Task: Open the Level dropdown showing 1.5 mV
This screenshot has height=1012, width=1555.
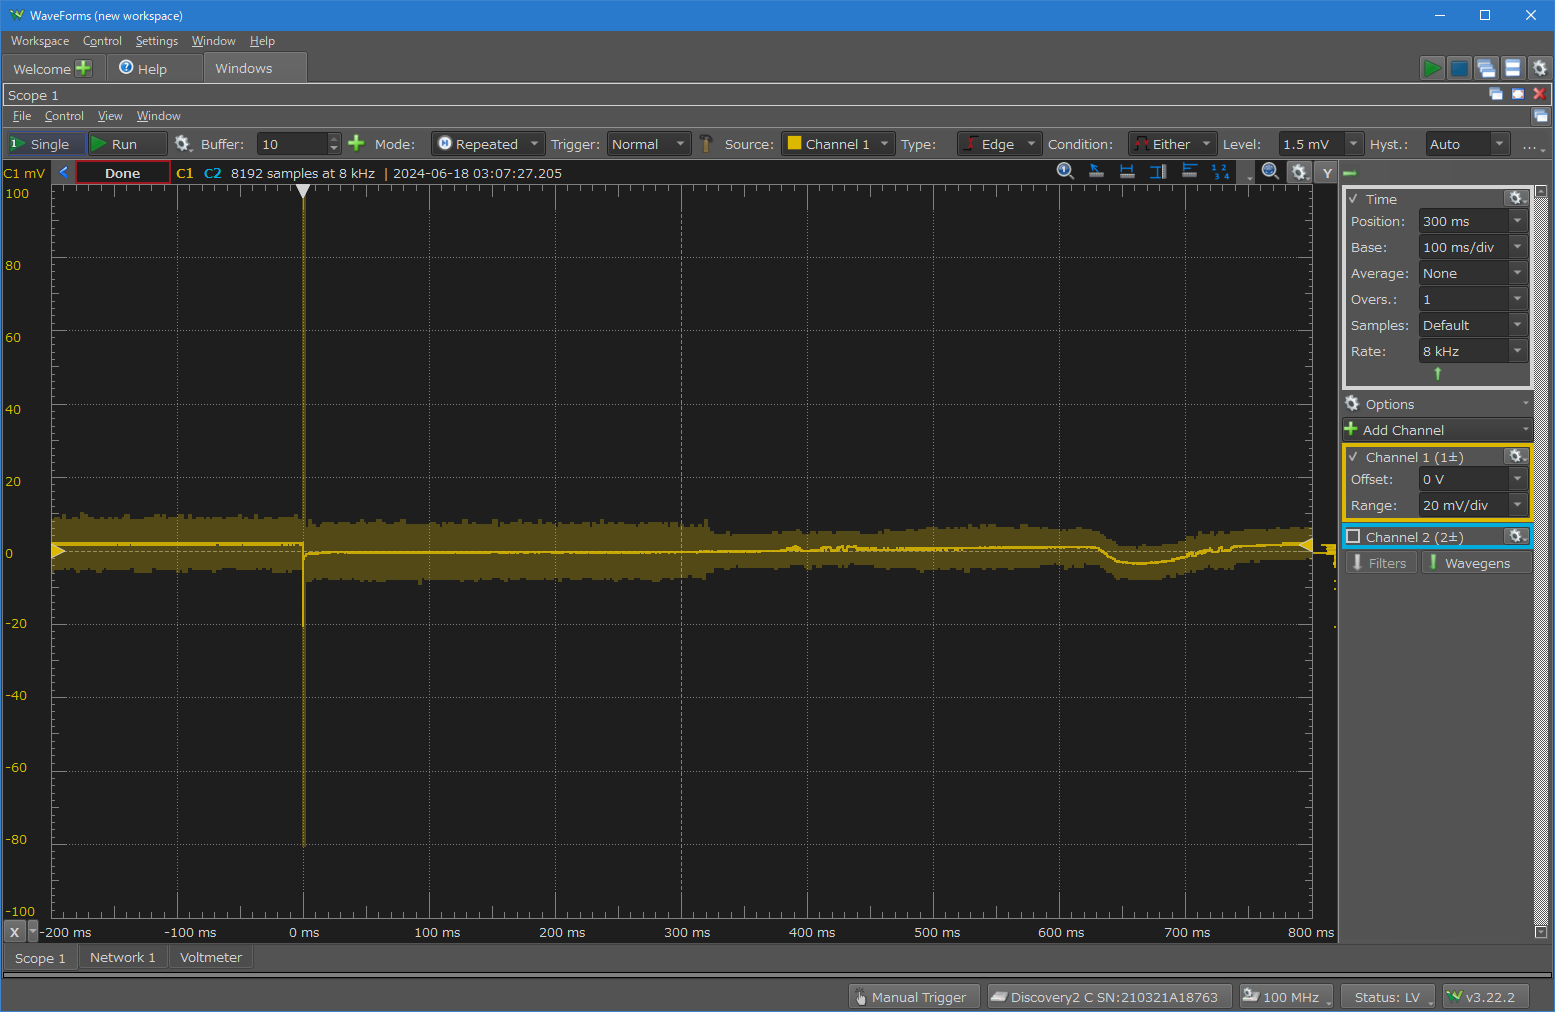Action: click(x=1320, y=144)
